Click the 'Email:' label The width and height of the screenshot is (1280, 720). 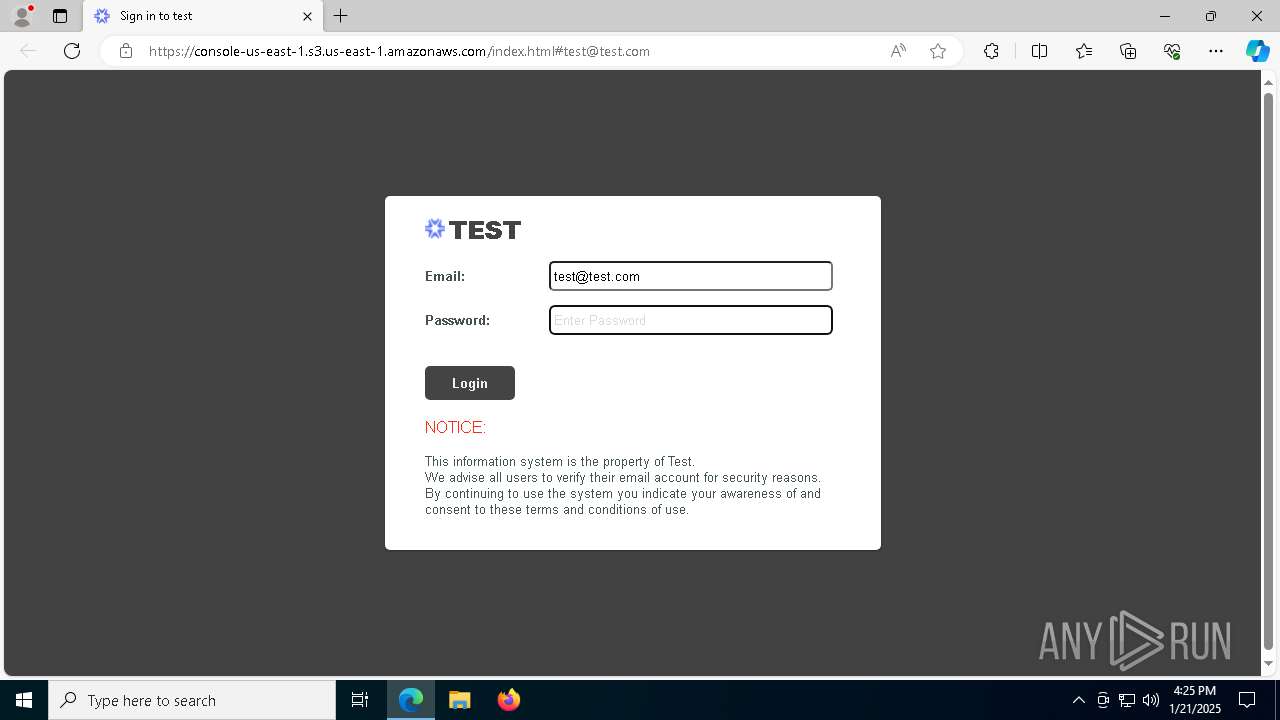(445, 276)
